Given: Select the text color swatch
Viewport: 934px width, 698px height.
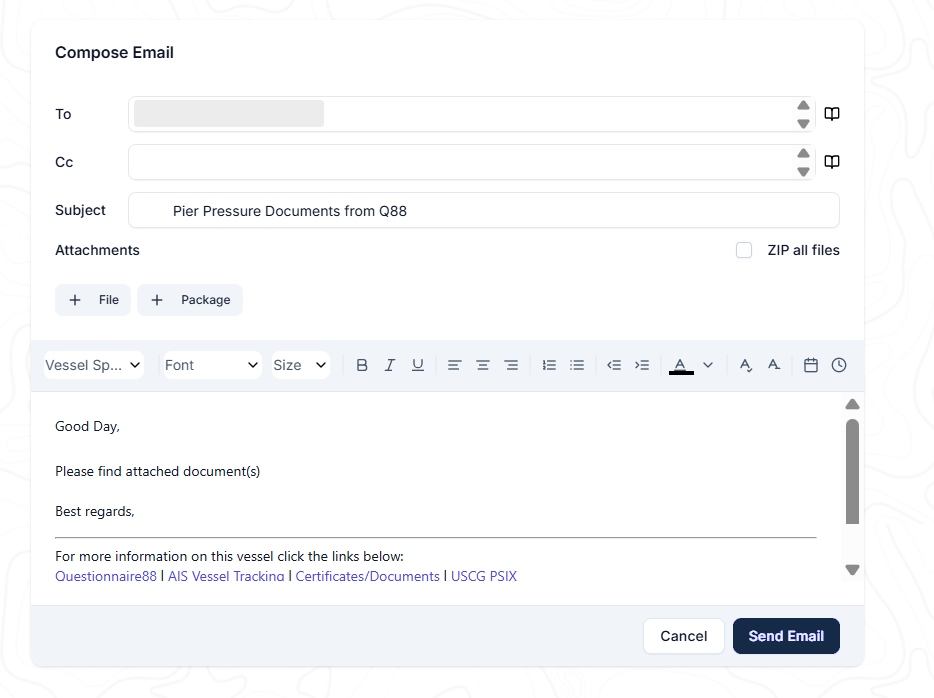Looking at the screenshot, I should point(681,366).
